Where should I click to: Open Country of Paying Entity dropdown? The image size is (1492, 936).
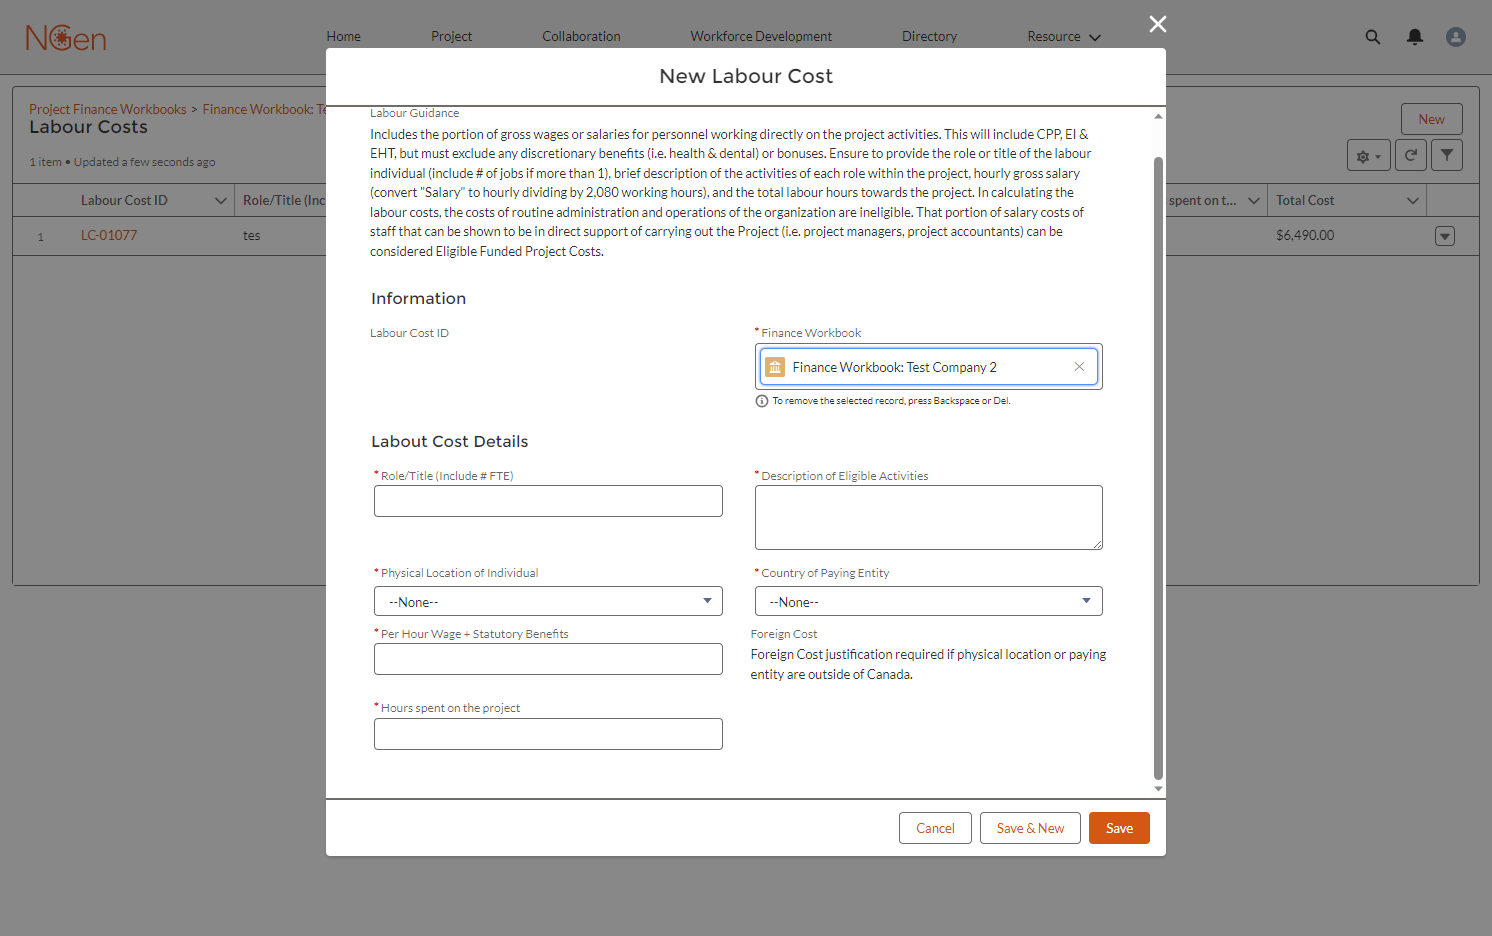tap(929, 601)
